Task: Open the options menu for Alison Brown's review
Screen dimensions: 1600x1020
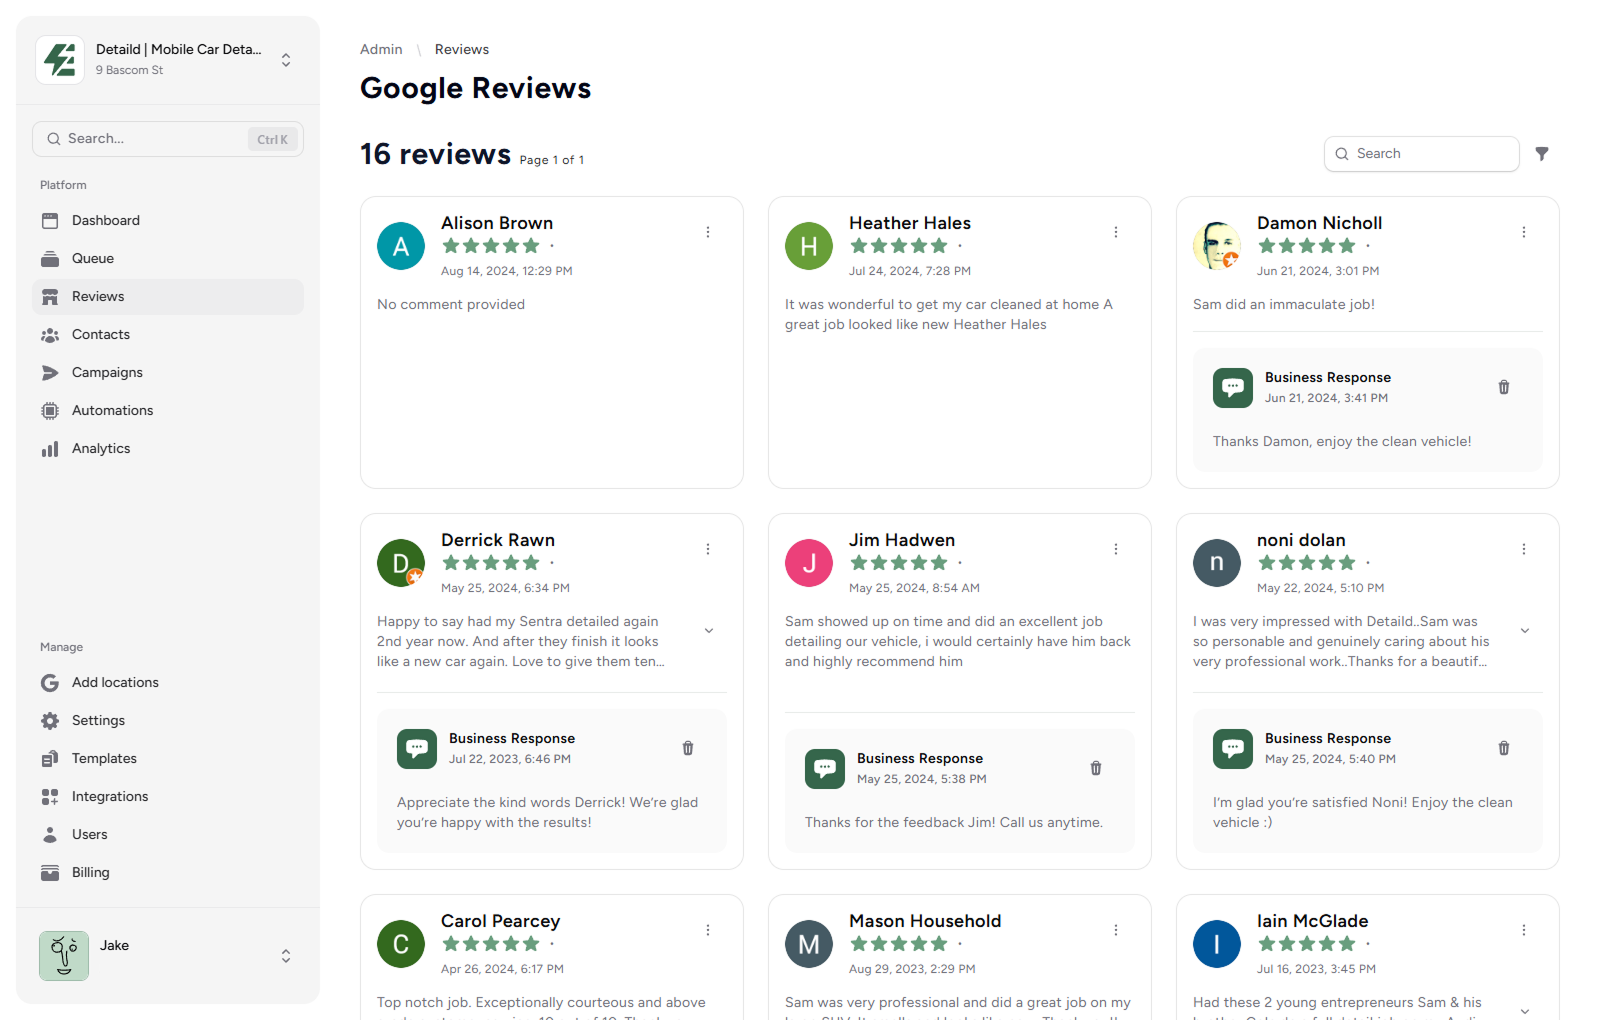Action: [x=708, y=232]
